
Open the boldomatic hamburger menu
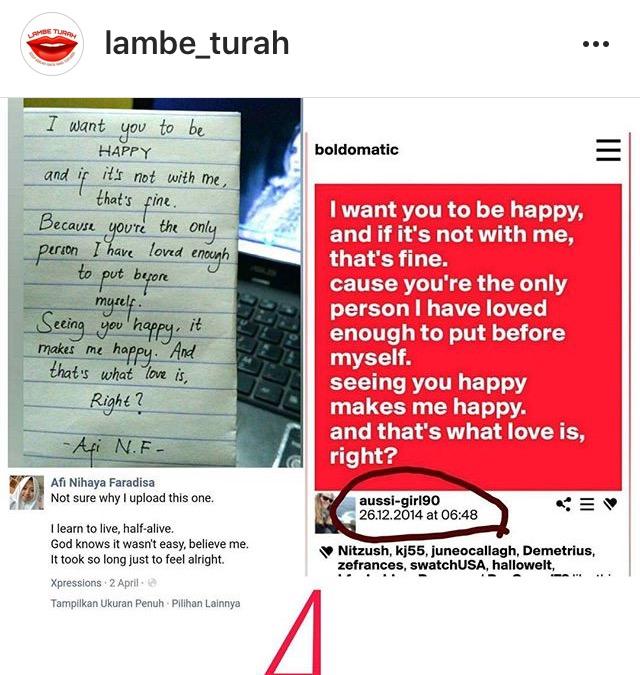pyautogui.click(x=608, y=150)
